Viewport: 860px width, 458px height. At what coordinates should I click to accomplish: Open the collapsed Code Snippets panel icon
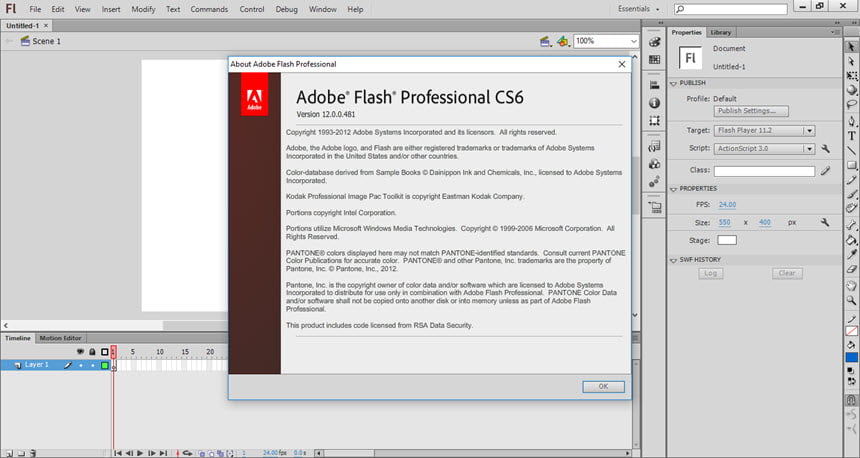pos(654,146)
